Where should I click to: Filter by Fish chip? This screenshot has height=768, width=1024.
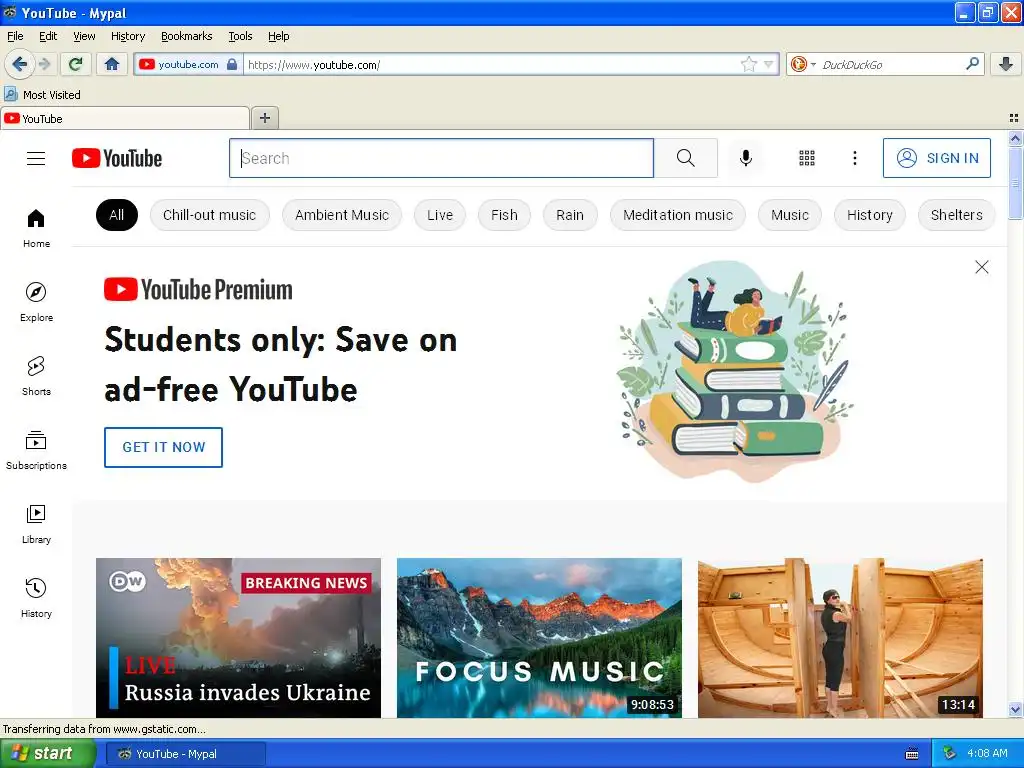coord(504,215)
